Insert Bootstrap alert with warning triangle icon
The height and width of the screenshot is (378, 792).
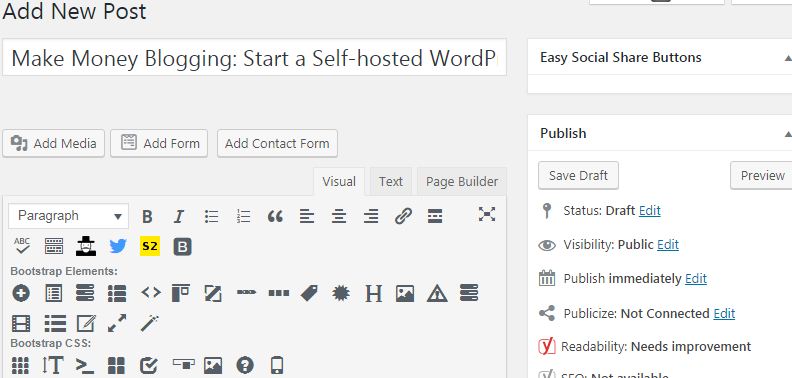(437, 293)
